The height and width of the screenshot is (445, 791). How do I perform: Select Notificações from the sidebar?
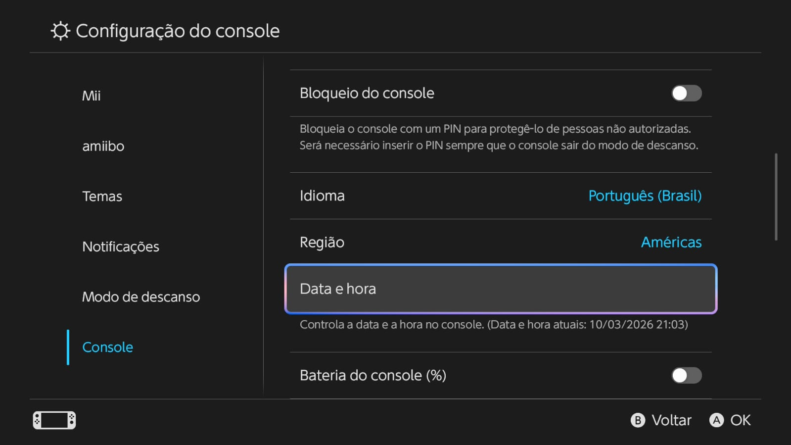(x=120, y=247)
